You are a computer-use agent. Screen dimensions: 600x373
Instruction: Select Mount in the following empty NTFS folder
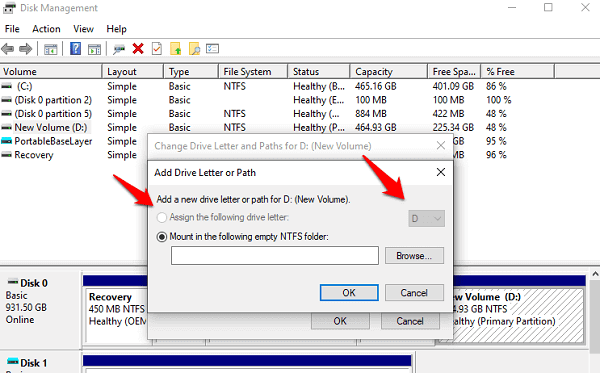tap(162, 237)
